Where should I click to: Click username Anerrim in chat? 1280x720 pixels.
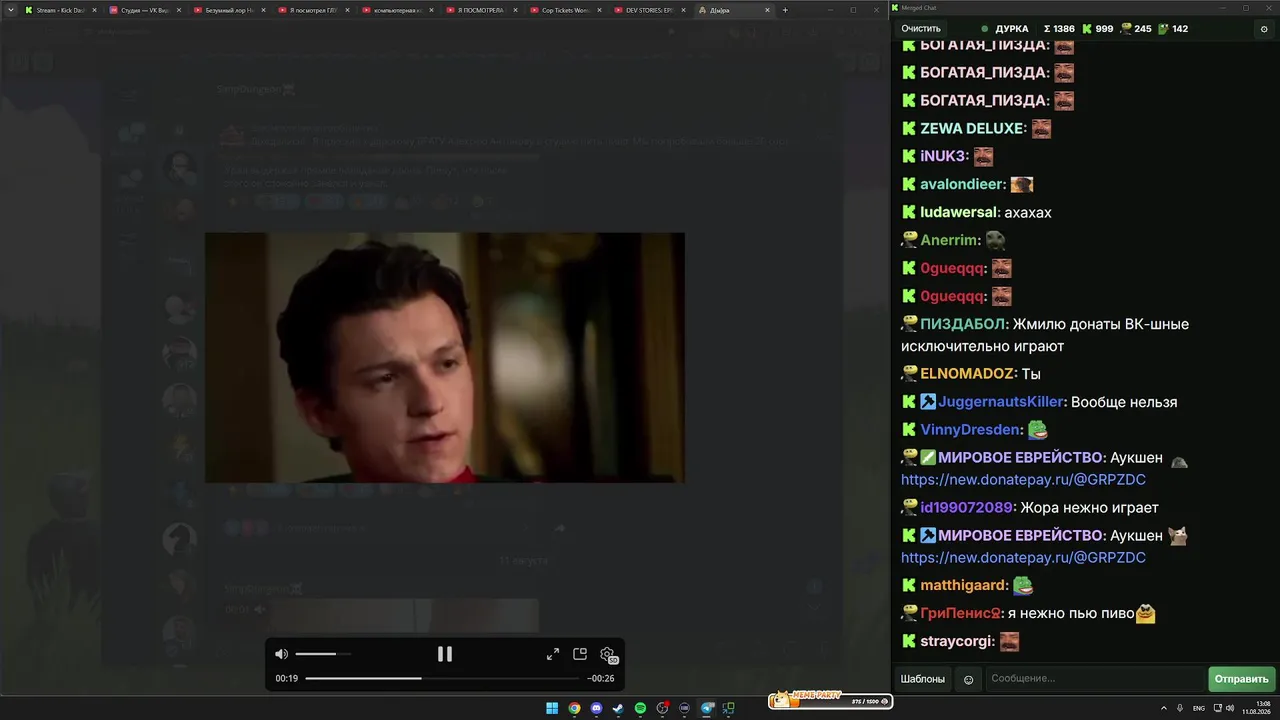click(949, 241)
